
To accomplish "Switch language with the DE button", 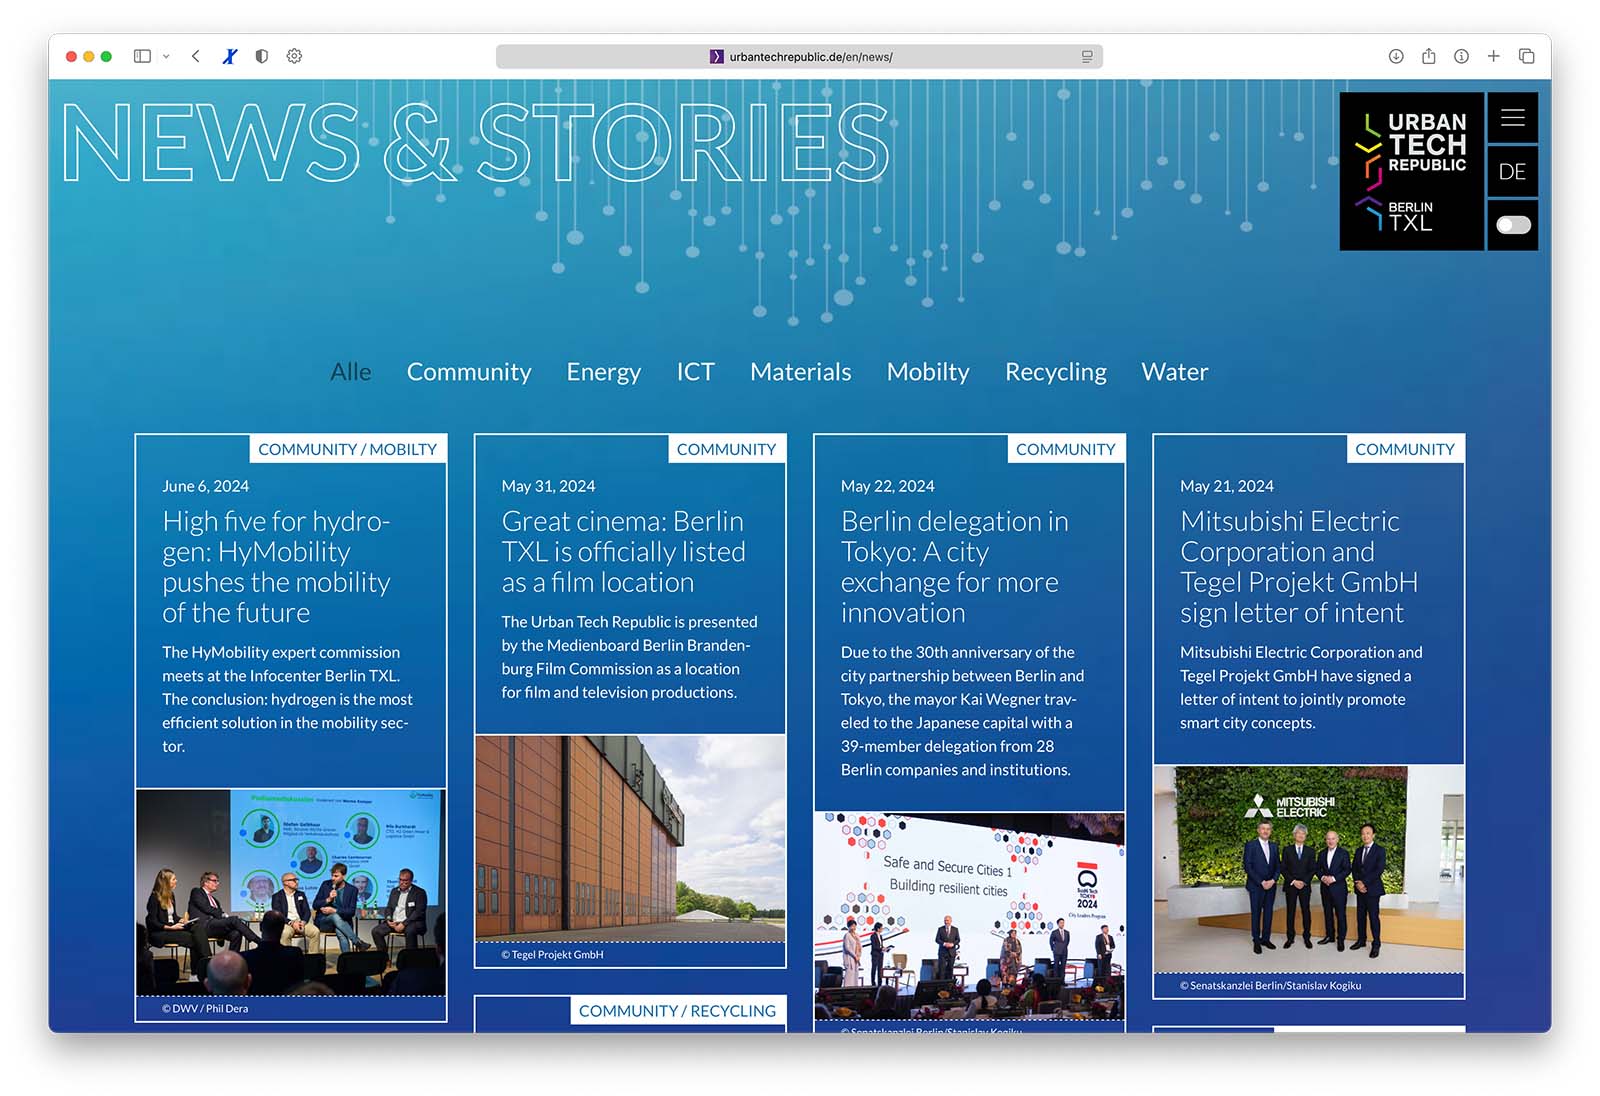I will pos(1513,172).
